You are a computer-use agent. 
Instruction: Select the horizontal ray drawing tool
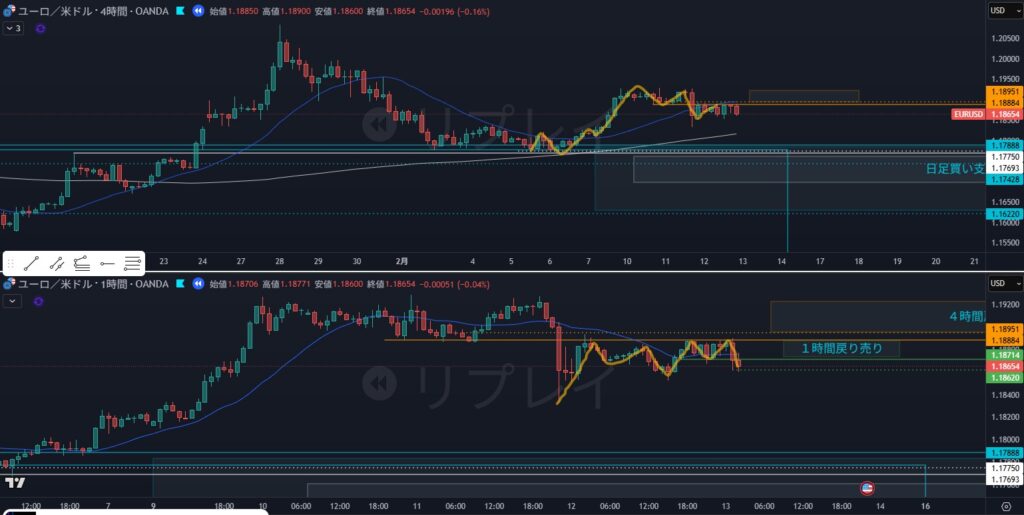coord(107,264)
